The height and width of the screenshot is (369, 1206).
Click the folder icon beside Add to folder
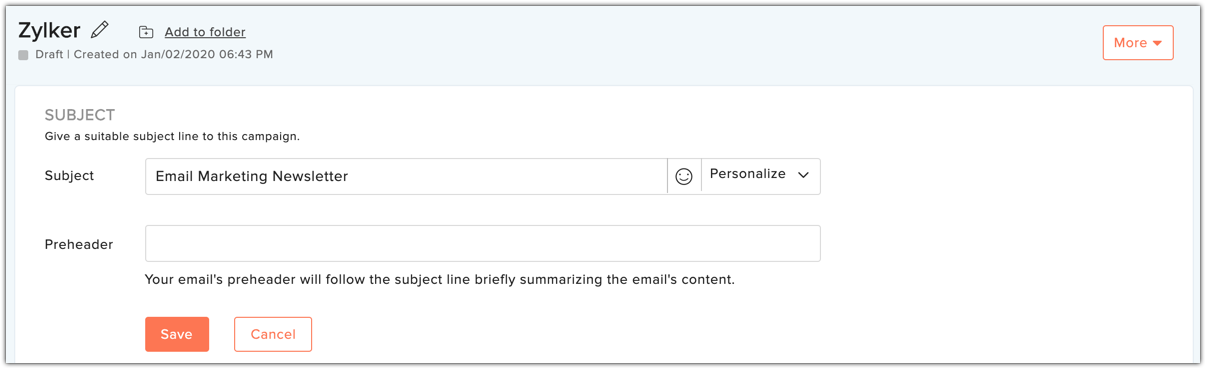146,32
